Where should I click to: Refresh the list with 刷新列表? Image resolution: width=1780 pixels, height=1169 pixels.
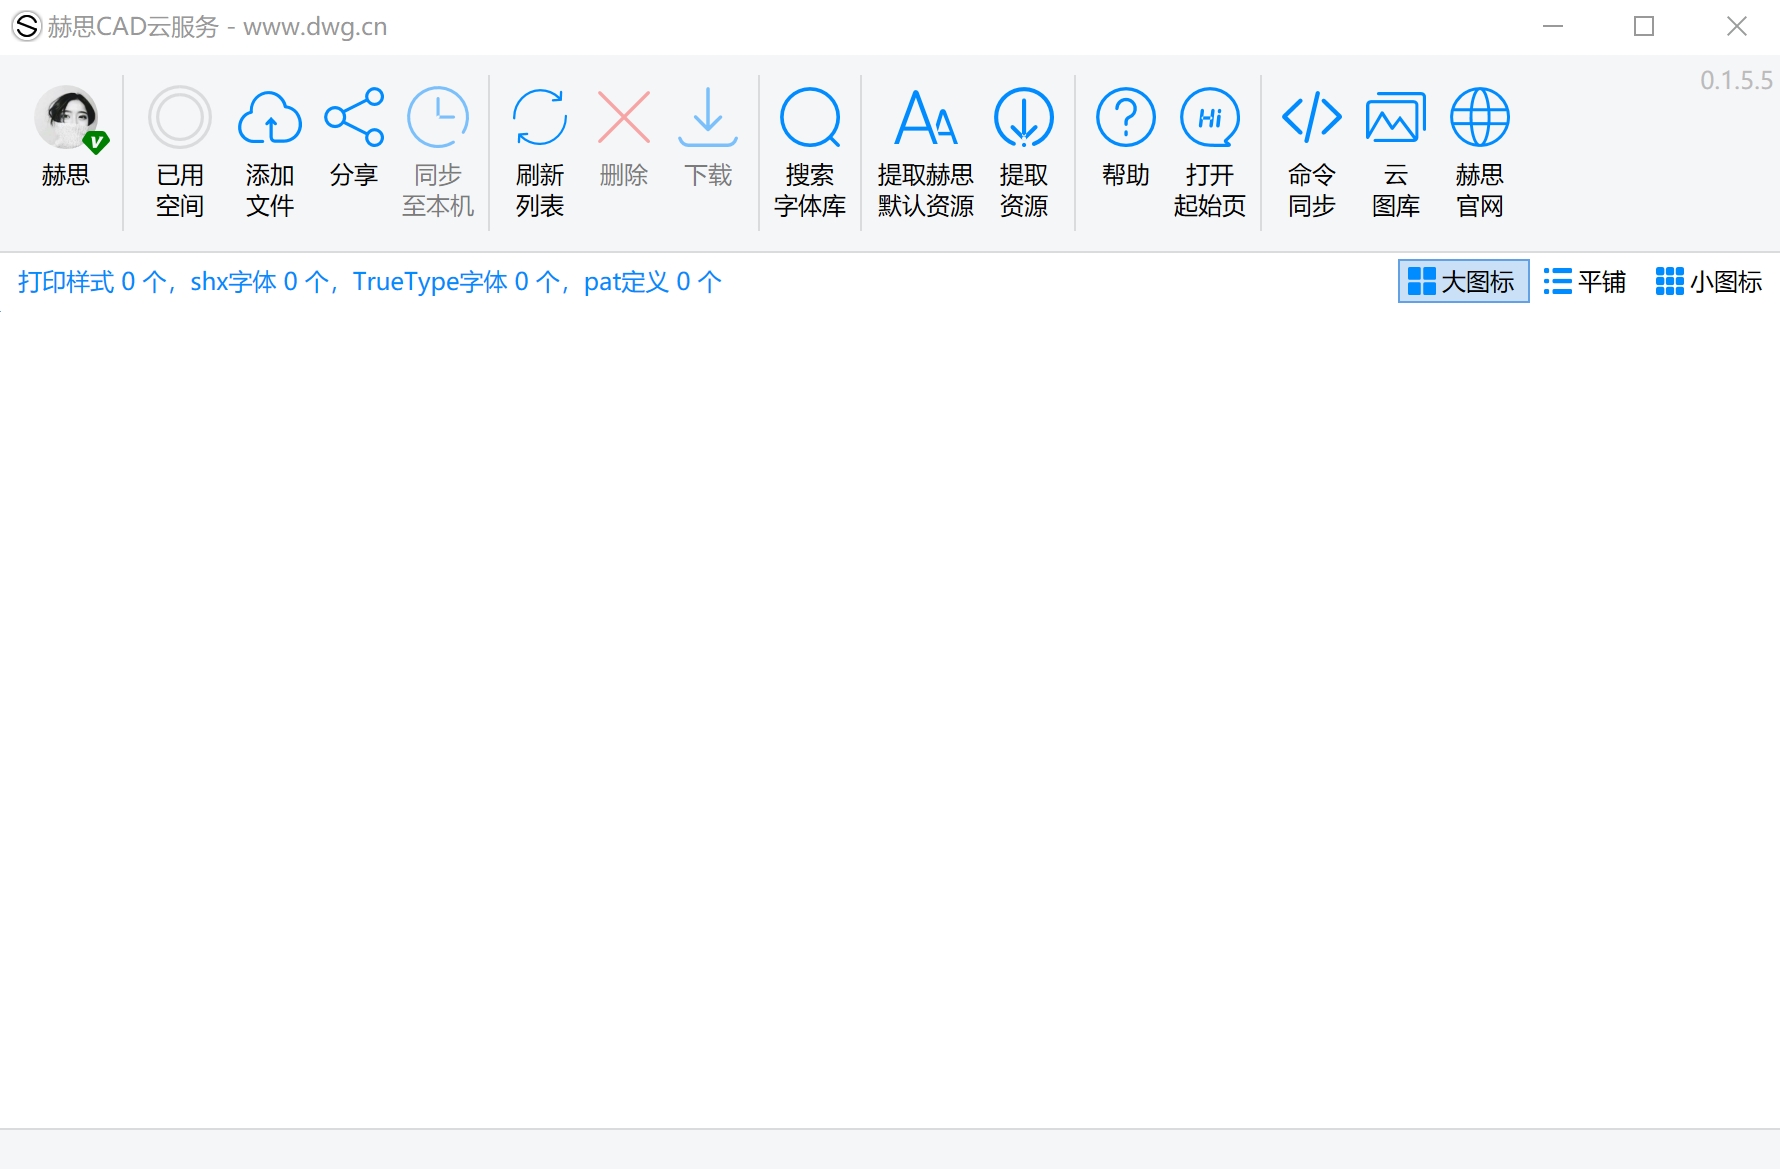[x=540, y=152]
